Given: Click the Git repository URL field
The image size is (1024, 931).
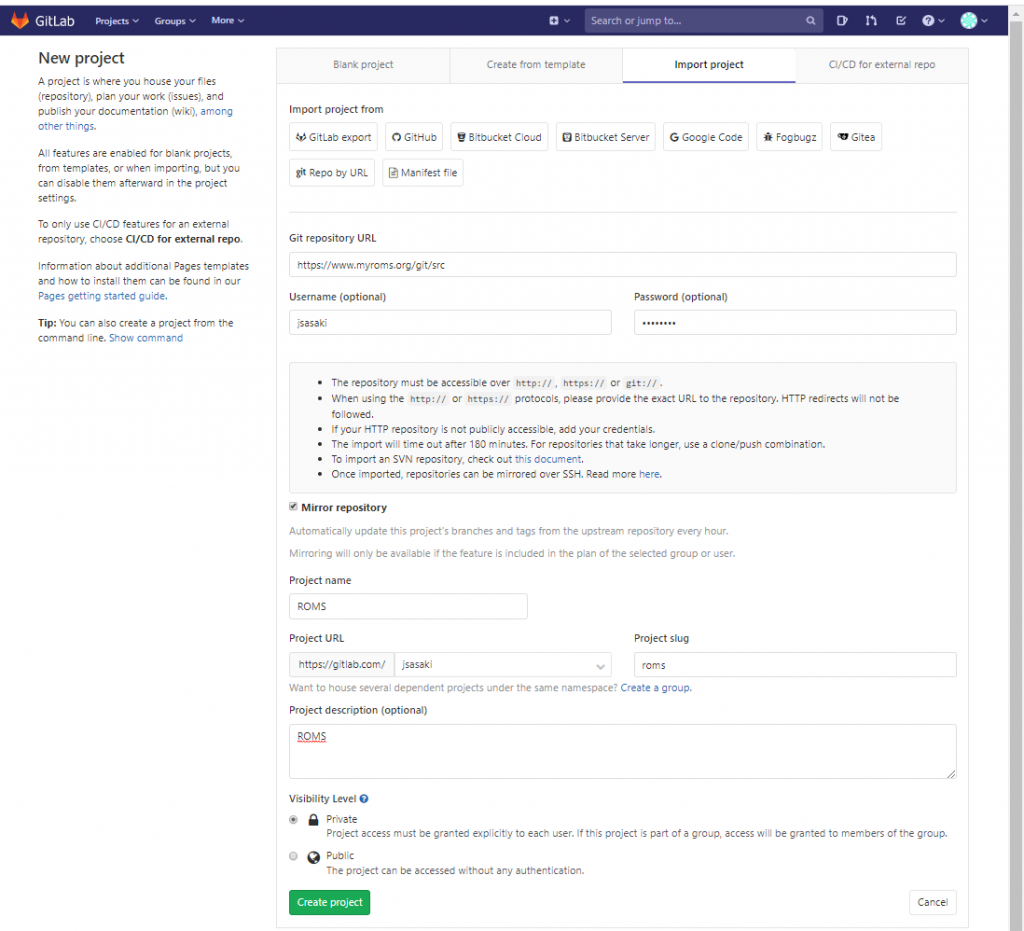Looking at the screenshot, I should (x=622, y=265).
